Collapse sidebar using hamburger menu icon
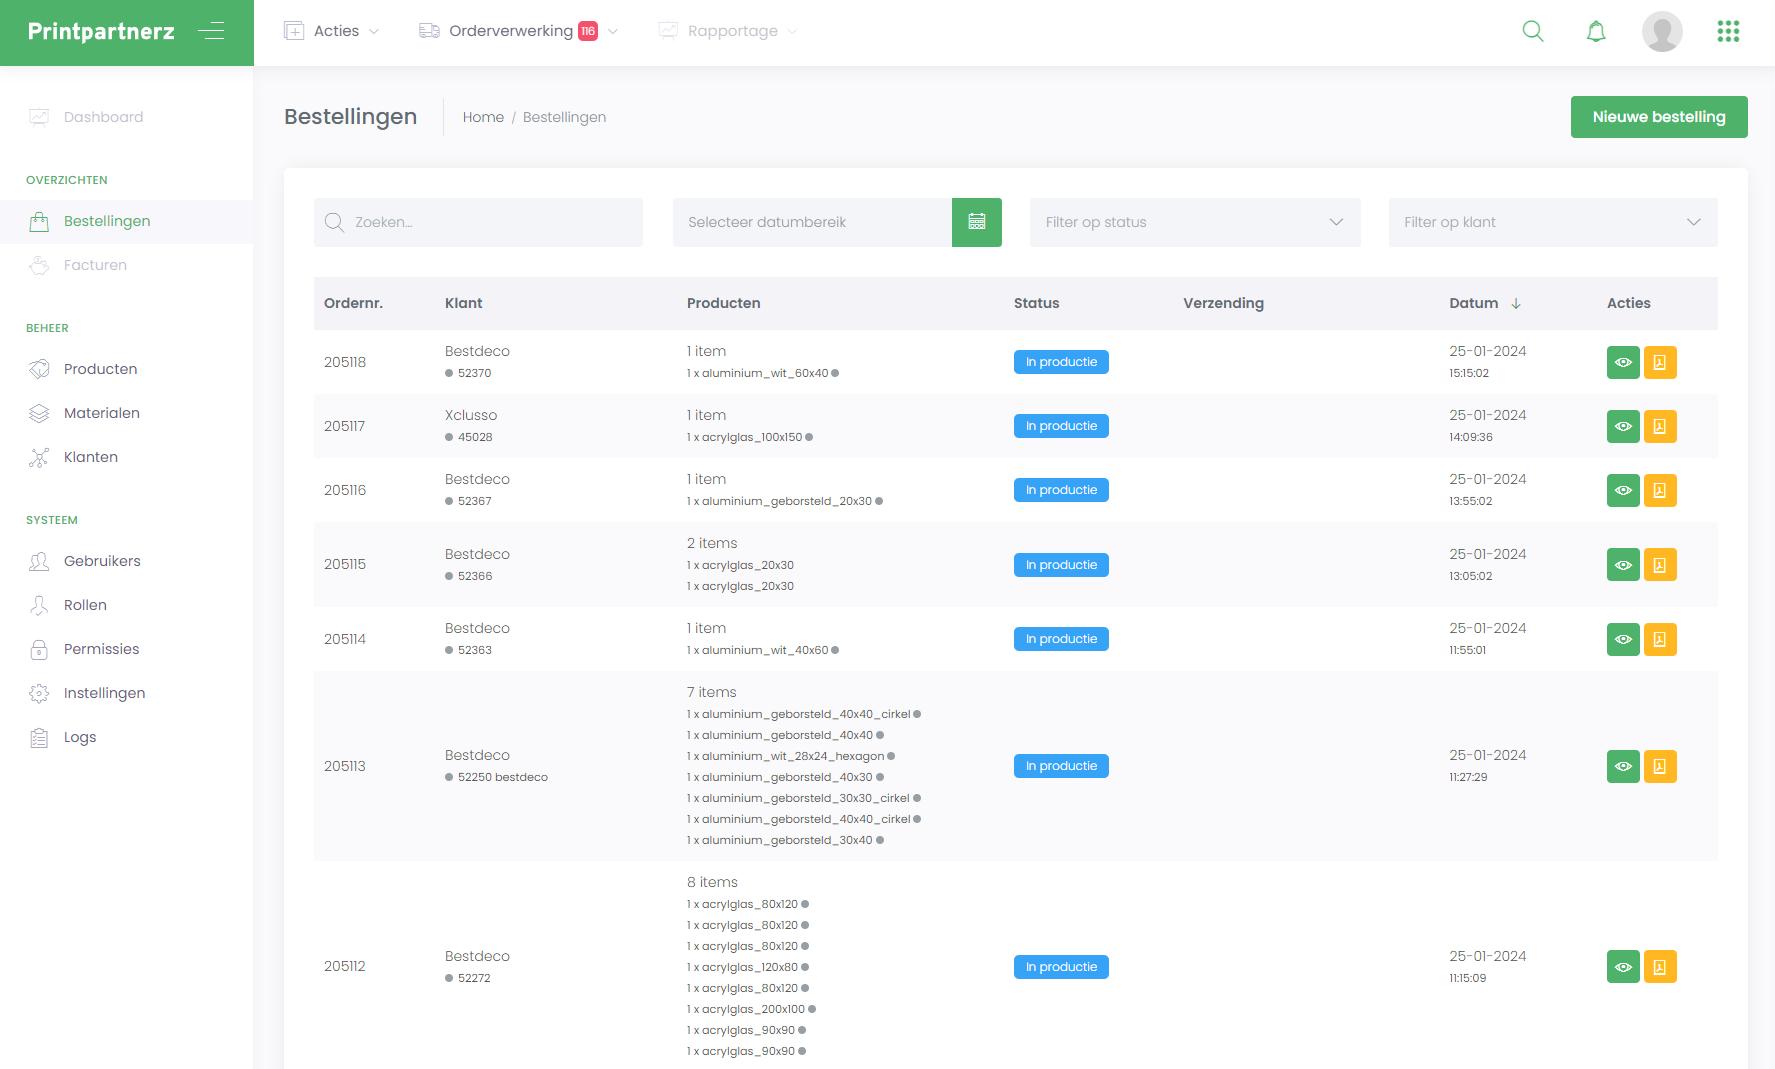 (211, 31)
